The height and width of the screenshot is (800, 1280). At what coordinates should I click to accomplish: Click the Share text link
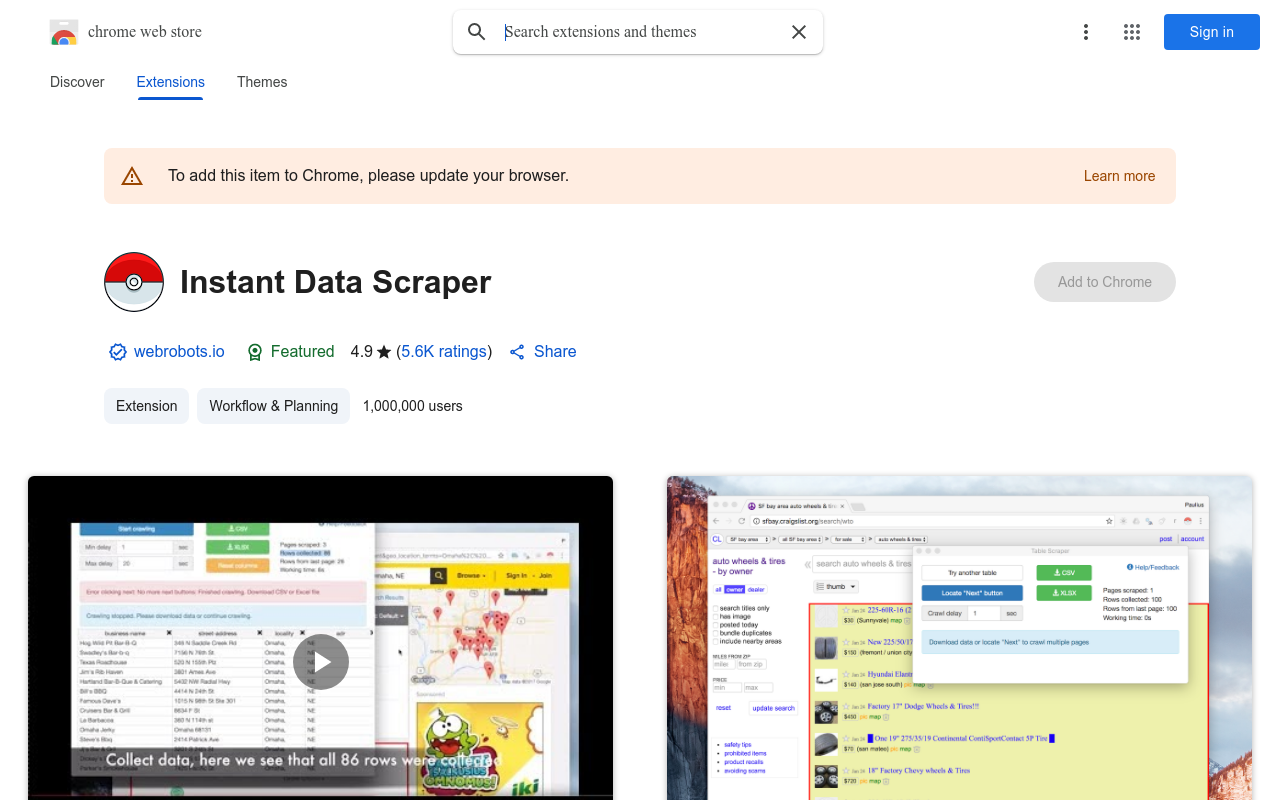click(555, 352)
